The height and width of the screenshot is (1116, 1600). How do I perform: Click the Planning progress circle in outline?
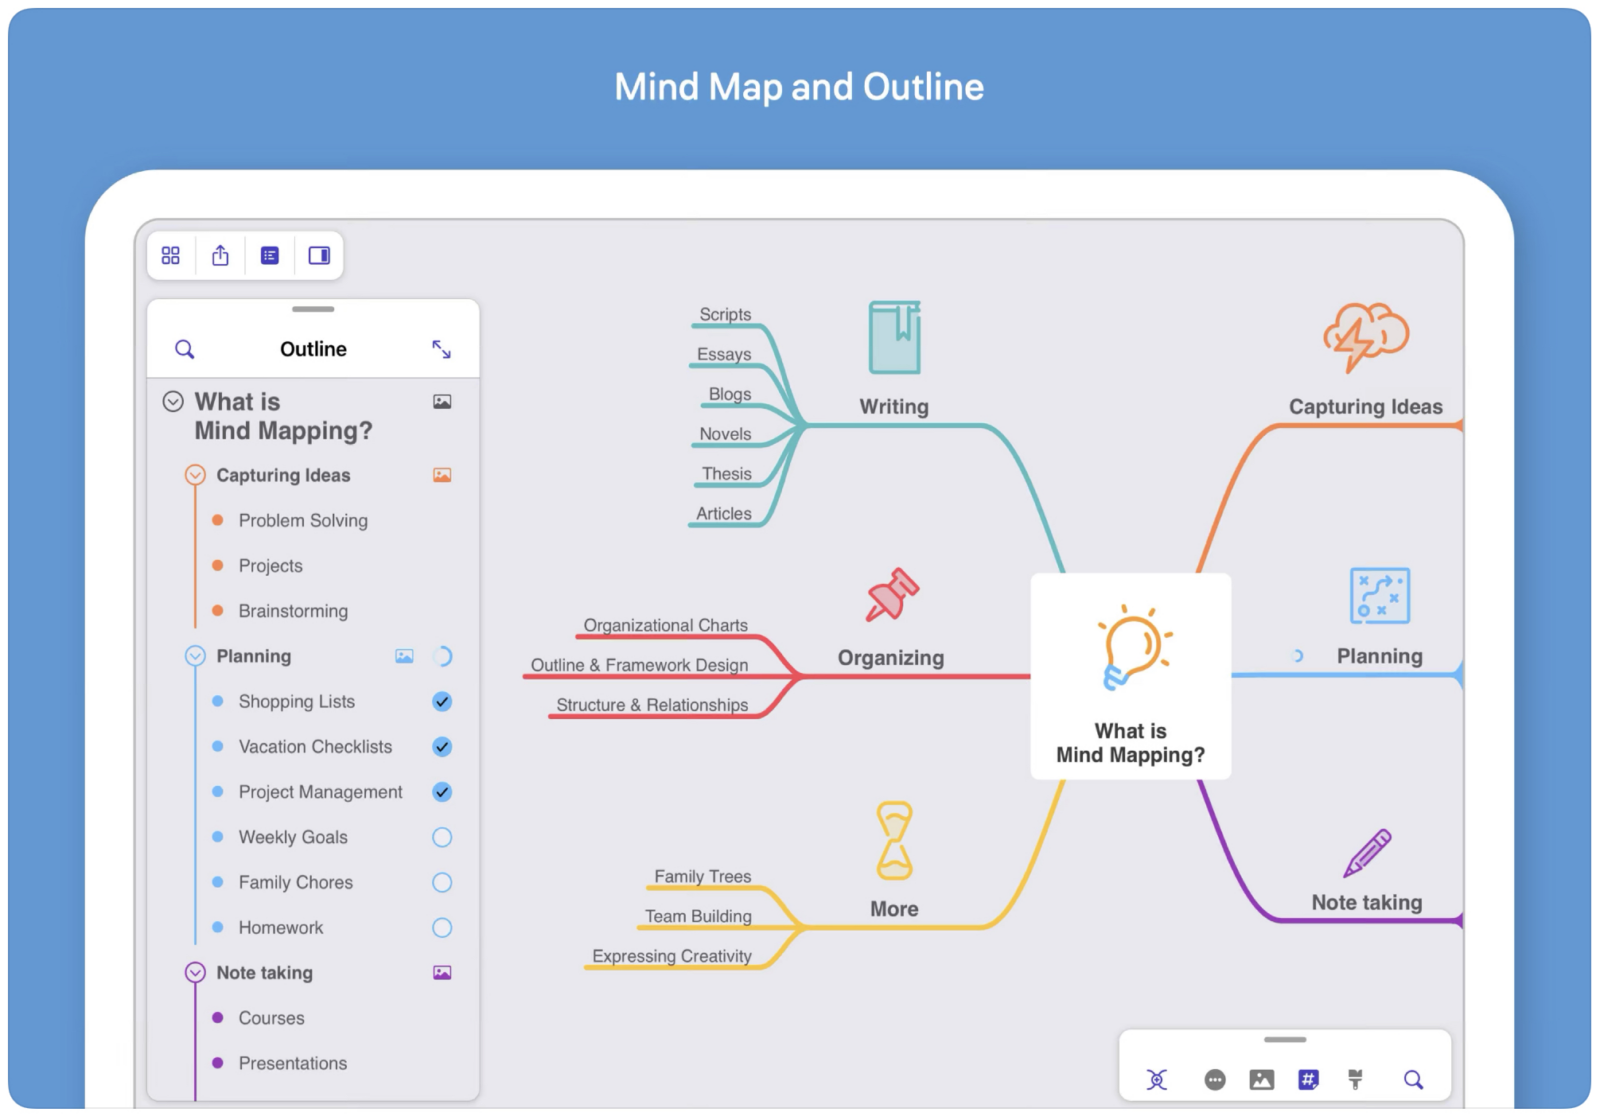click(x=442, y=656)
